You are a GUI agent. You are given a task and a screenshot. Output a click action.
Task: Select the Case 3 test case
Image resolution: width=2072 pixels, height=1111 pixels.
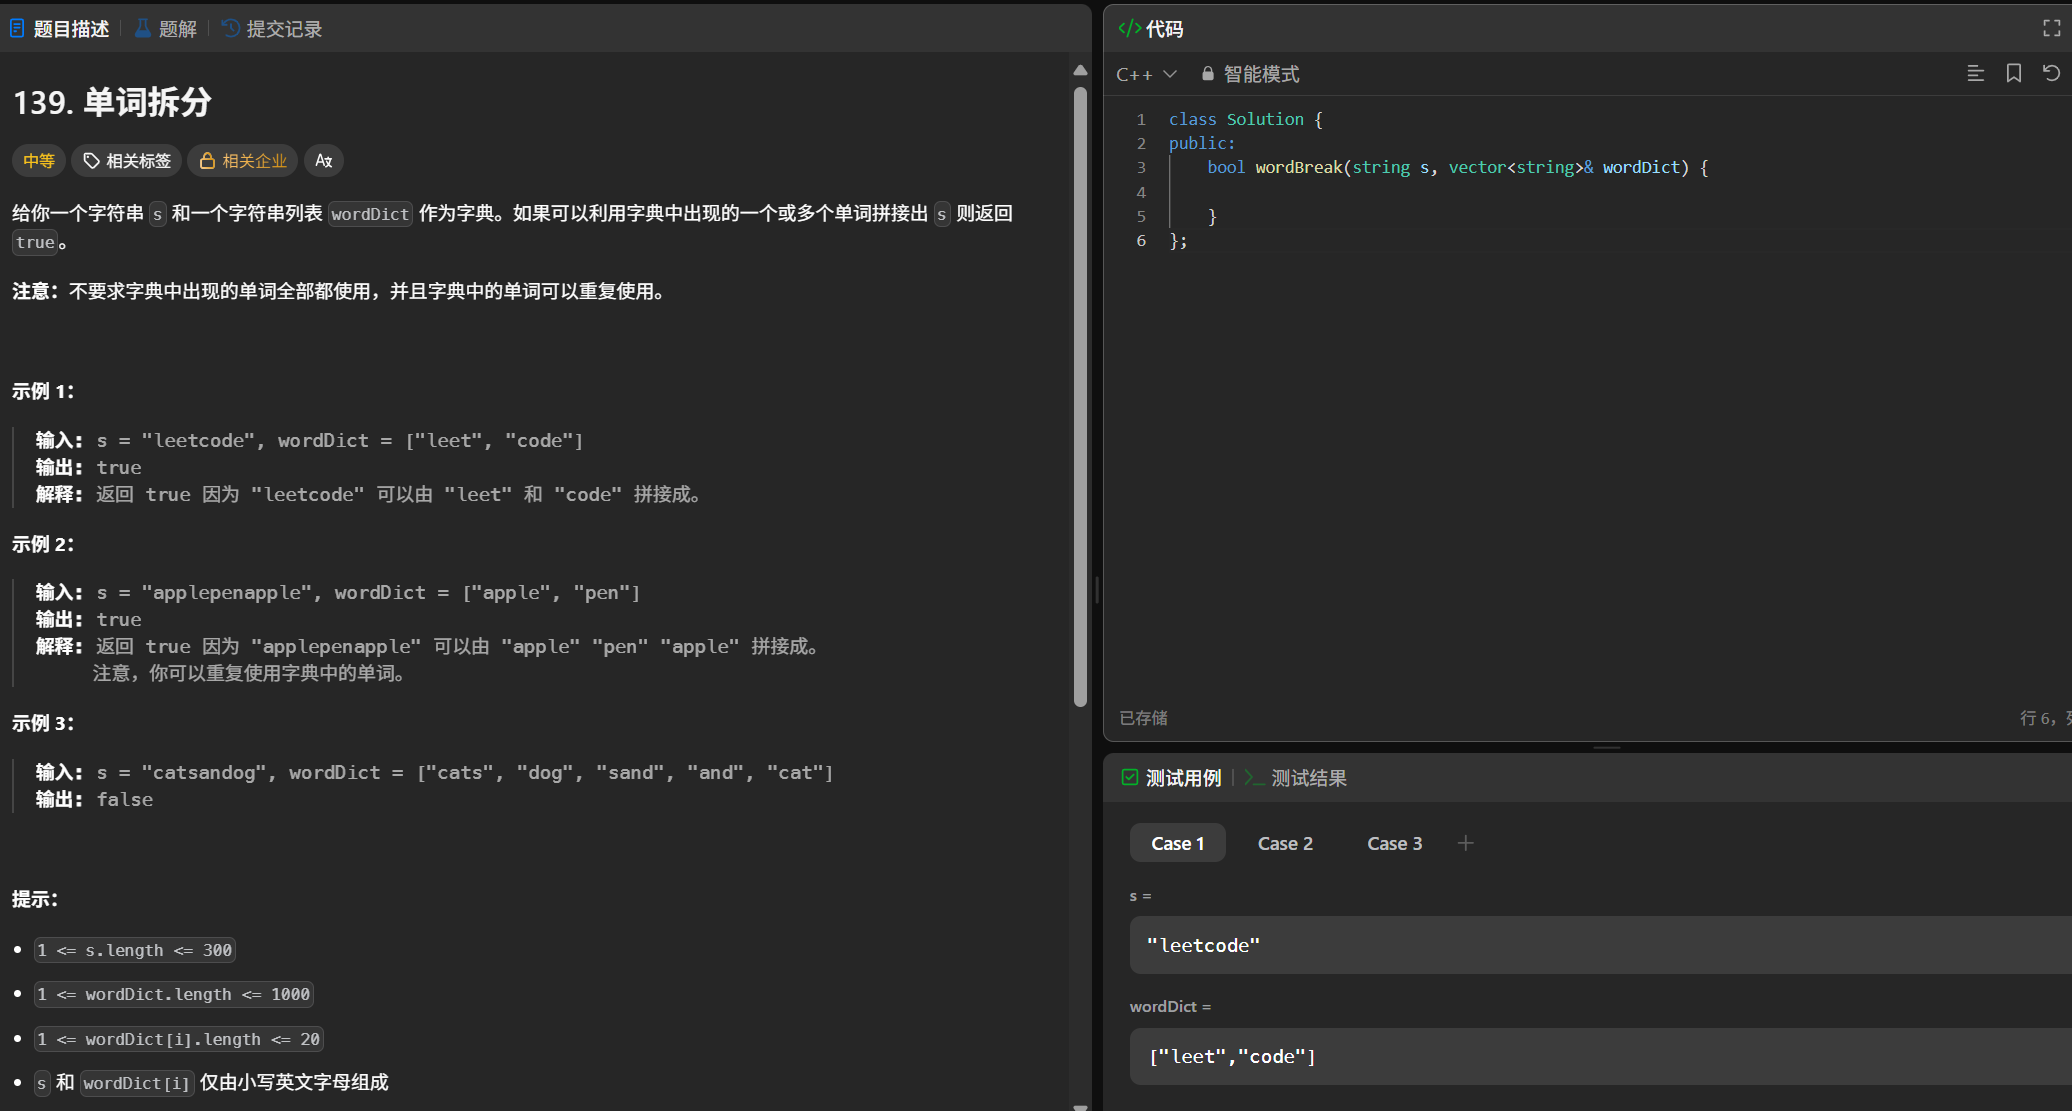pos(1394,843)
